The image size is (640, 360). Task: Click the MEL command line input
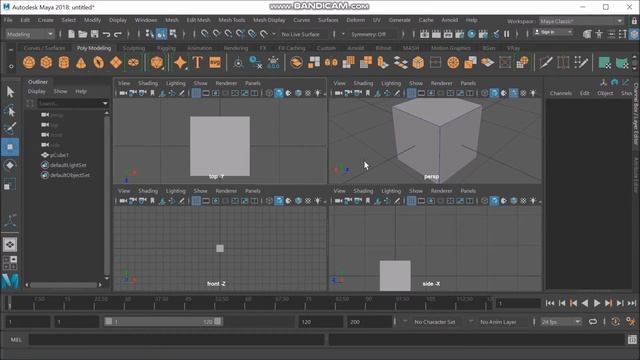coord(177,339)
